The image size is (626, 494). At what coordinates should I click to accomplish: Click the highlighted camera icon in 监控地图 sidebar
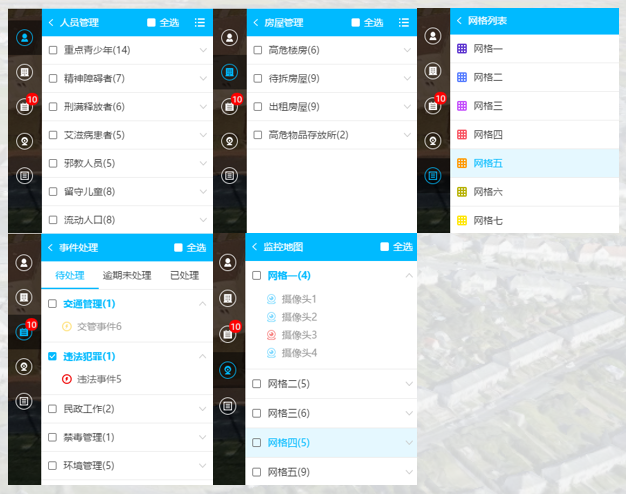(229, 370)
